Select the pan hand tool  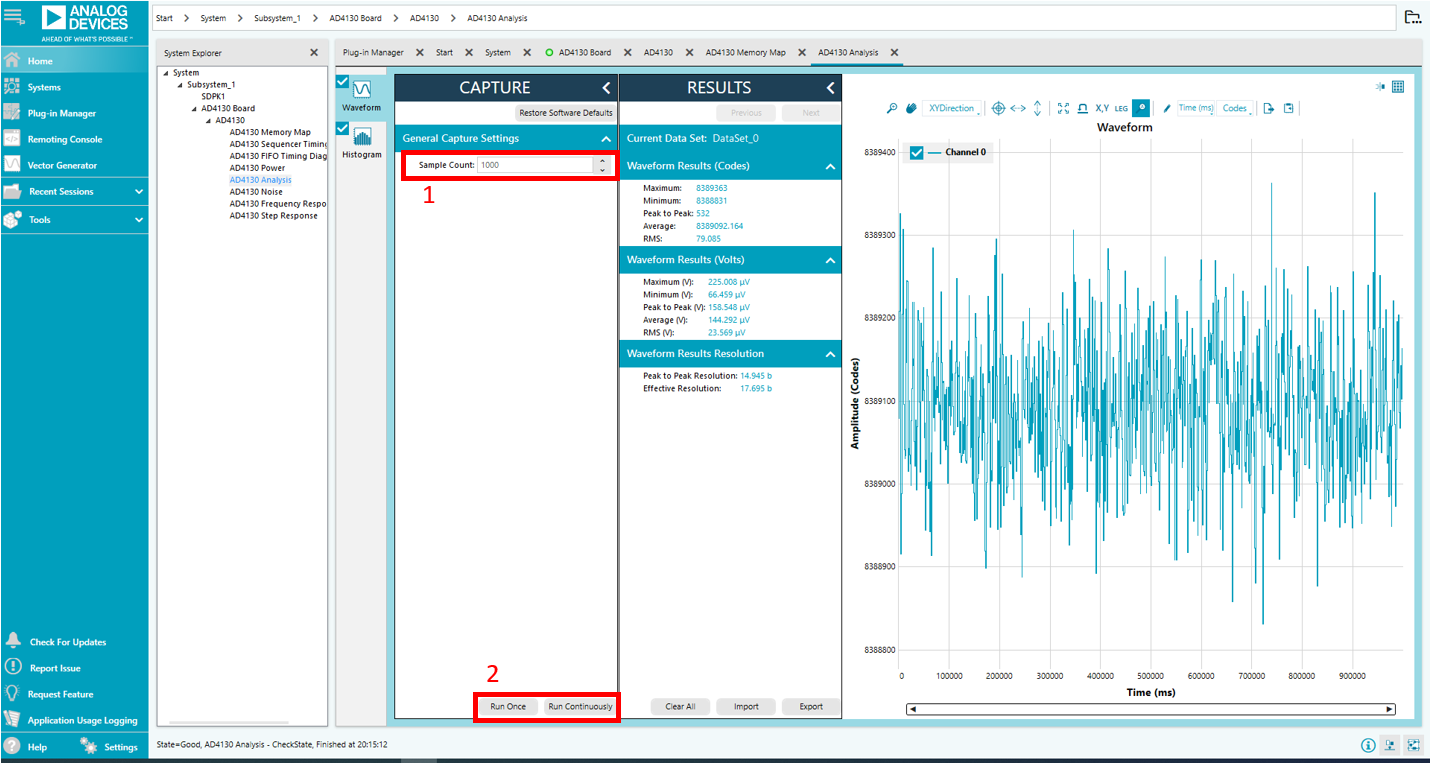tap(911, 108)
